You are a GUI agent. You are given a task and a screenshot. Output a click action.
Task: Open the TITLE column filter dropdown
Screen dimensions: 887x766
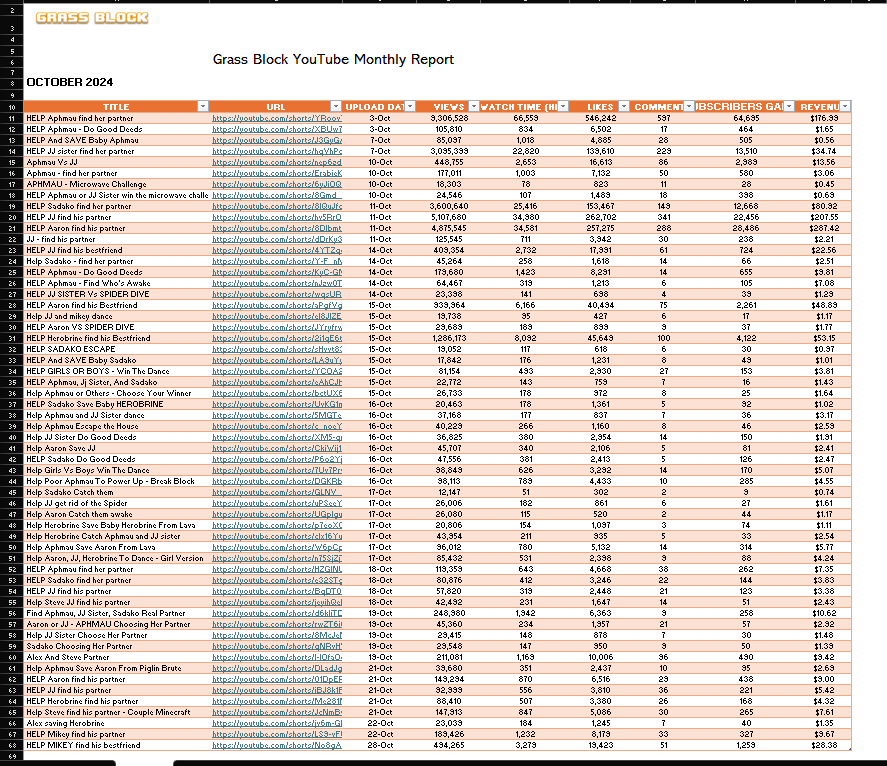pos(203,106)
